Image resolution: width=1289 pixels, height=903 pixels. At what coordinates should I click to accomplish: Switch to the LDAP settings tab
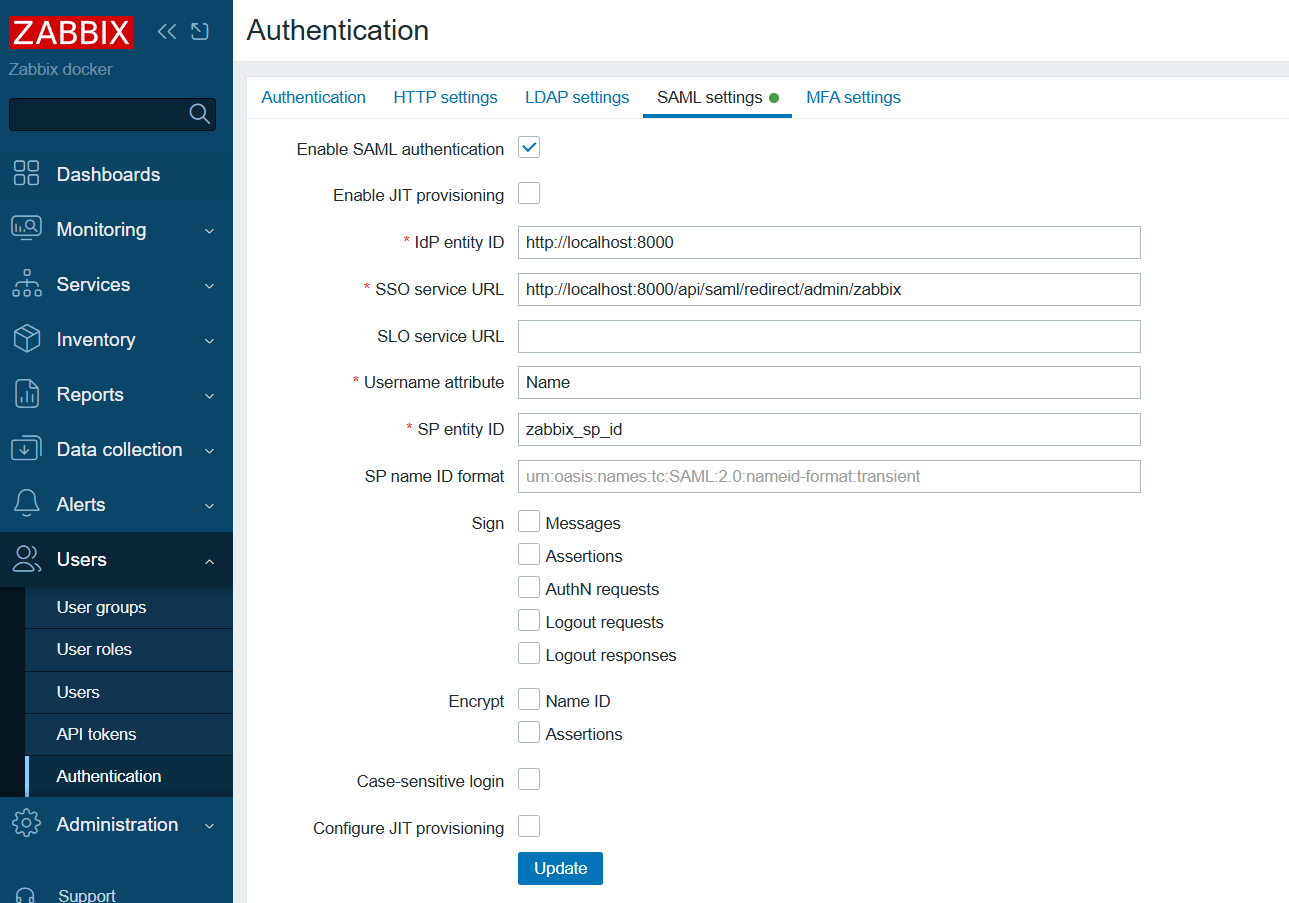[x=576, y=97]
